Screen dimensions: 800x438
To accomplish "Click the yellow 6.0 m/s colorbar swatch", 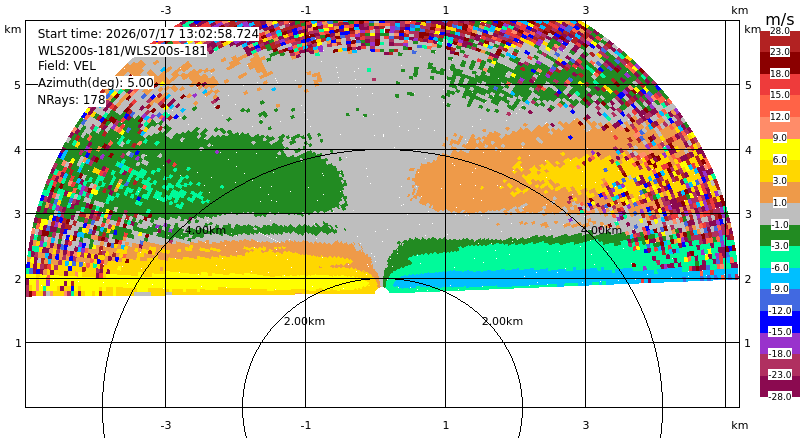I will click(x=780, y=149).
